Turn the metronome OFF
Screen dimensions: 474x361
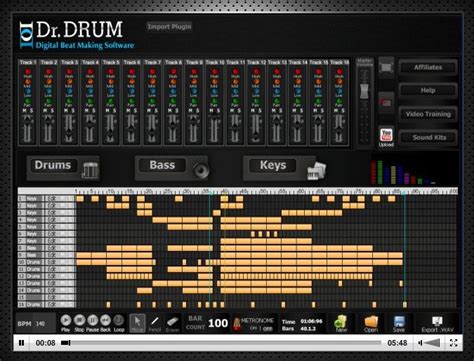(x=268, y=328)
